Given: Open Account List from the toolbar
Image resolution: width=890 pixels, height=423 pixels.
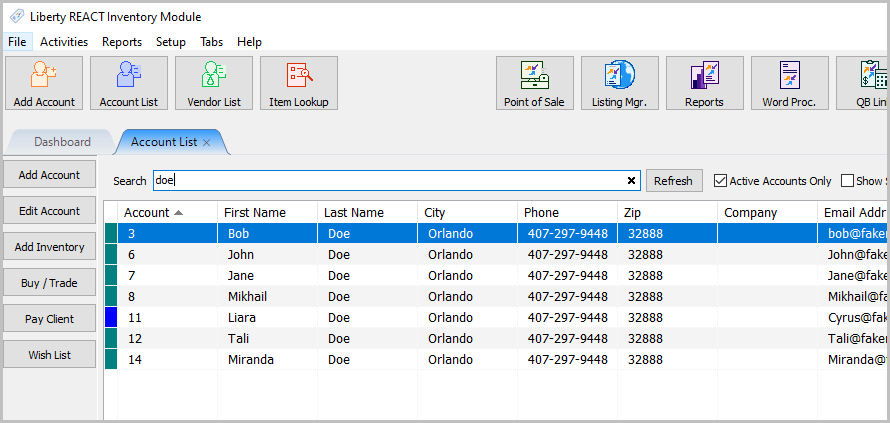Looking at the screenshot, I should coord(129,83).
